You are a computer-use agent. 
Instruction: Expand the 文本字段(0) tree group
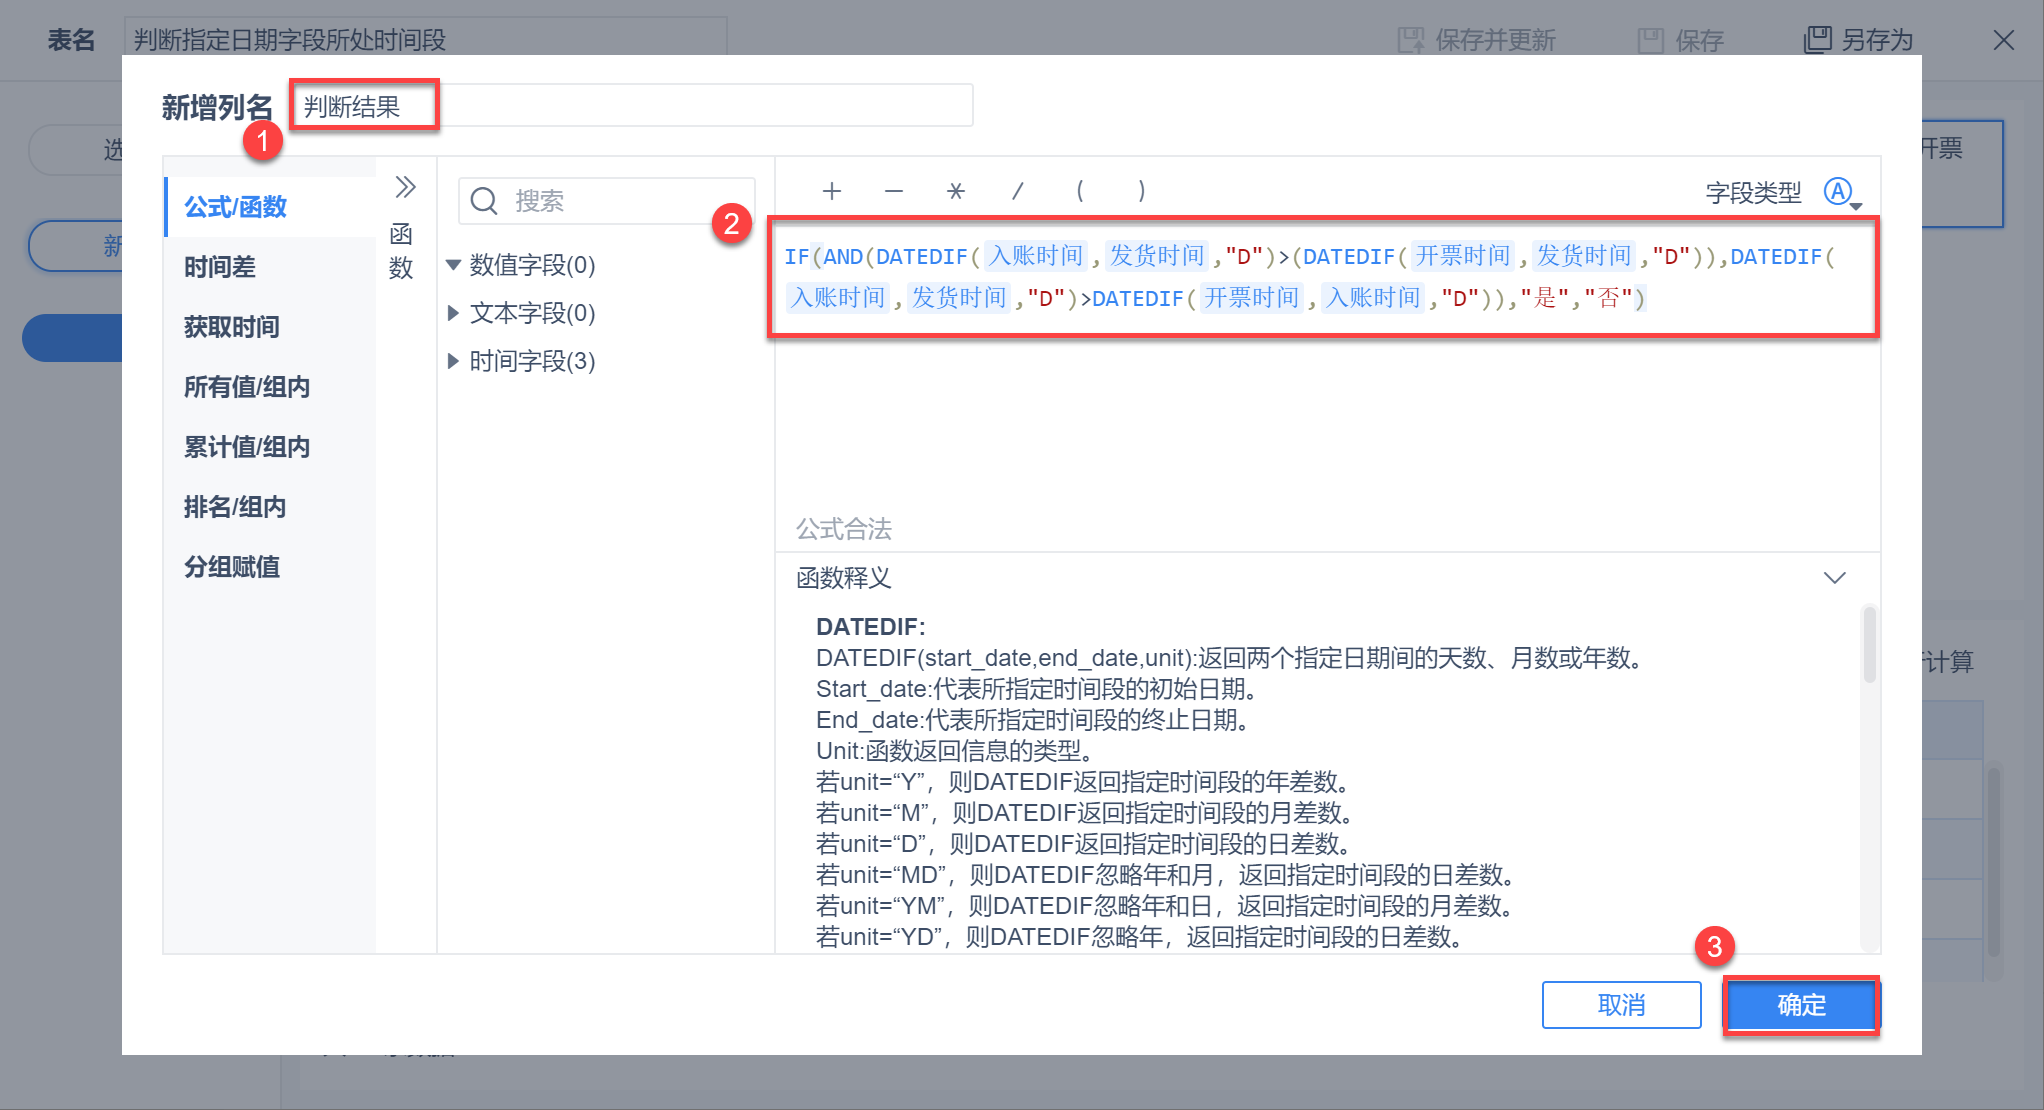point(453,313)
